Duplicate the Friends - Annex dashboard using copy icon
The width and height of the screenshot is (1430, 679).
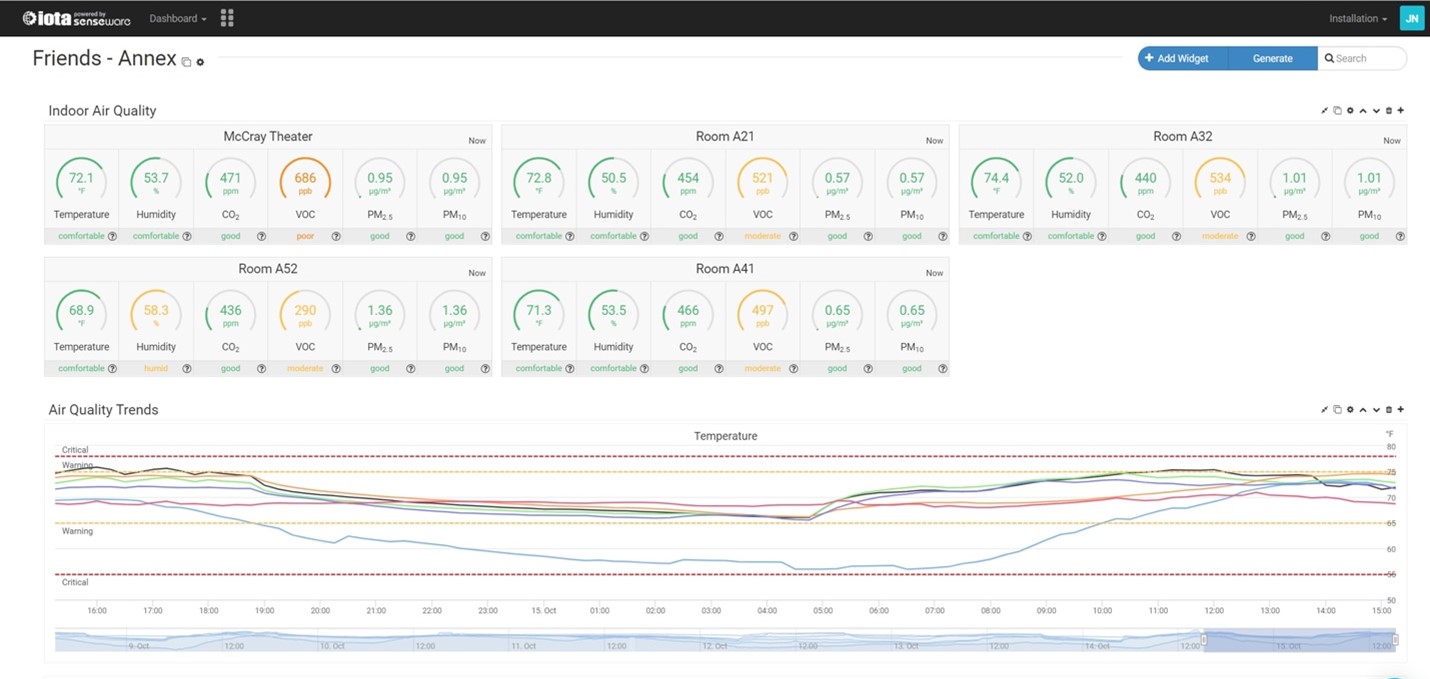186,62
